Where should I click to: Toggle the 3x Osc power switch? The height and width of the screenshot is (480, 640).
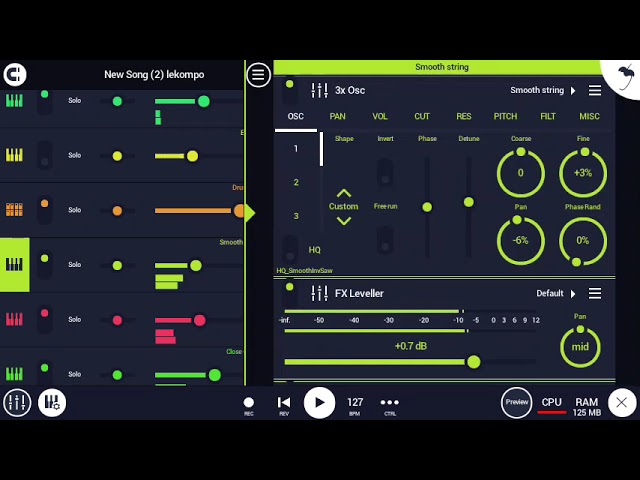pos(289,90)
